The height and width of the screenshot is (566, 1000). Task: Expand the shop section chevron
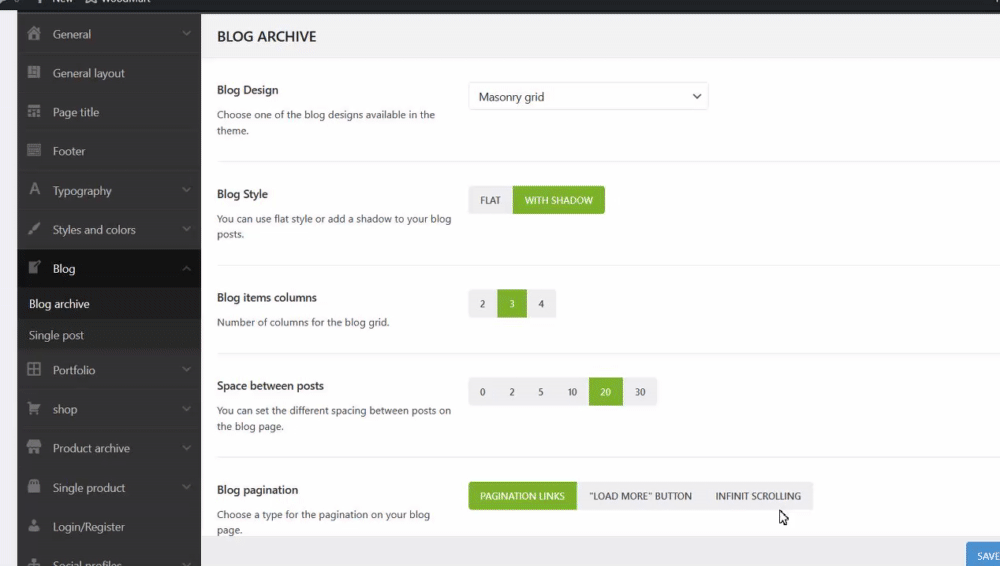186,408
